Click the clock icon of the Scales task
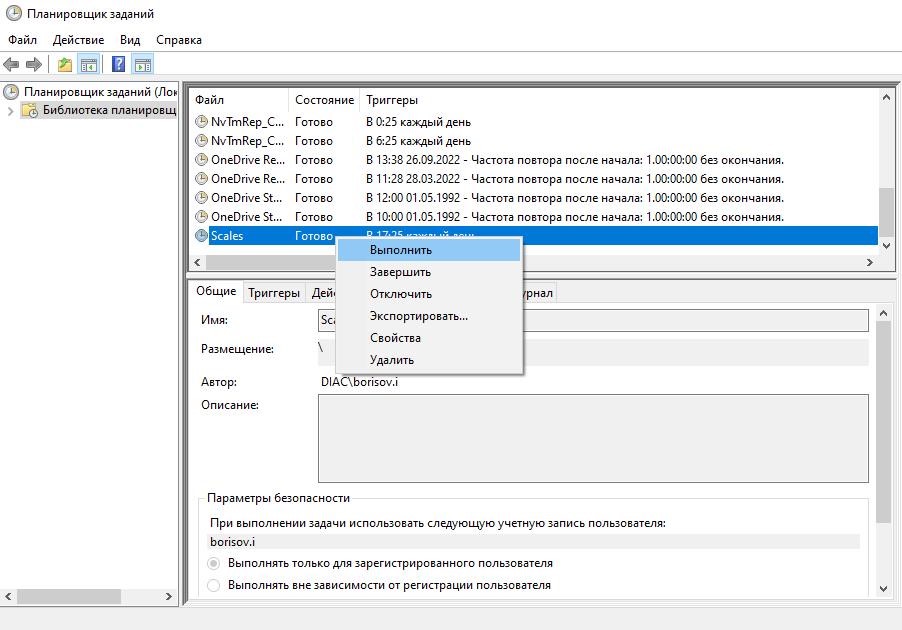902x630 pixels. [201, 236]
